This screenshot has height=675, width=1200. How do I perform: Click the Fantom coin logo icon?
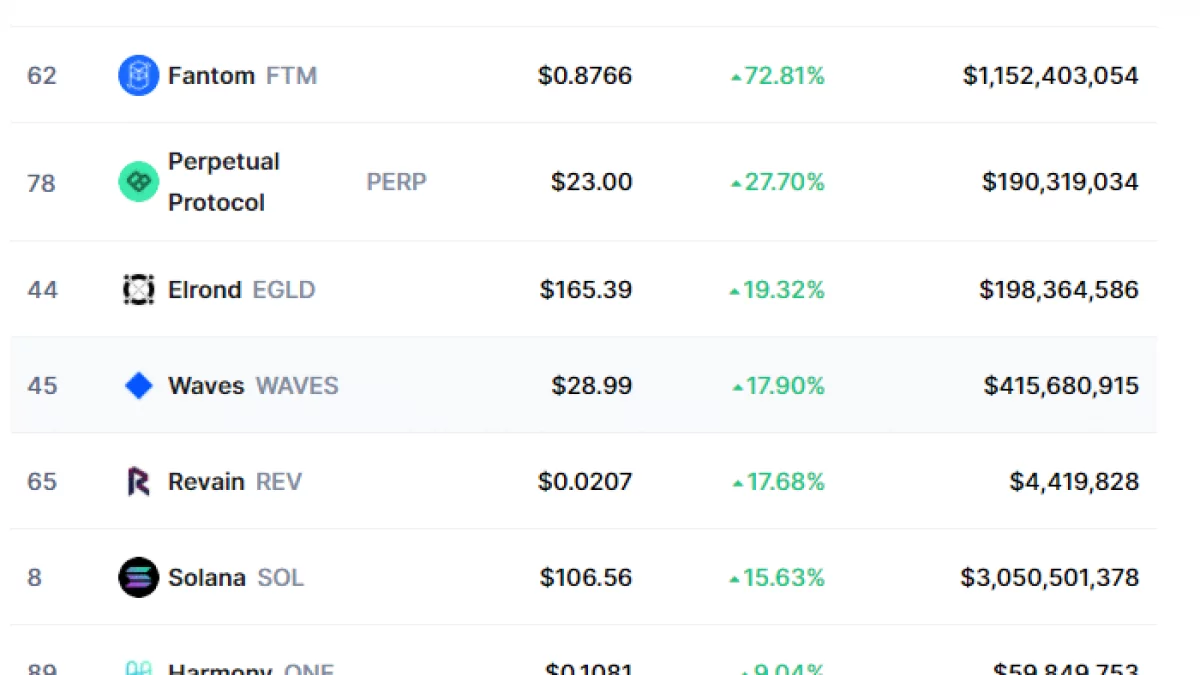138,76
